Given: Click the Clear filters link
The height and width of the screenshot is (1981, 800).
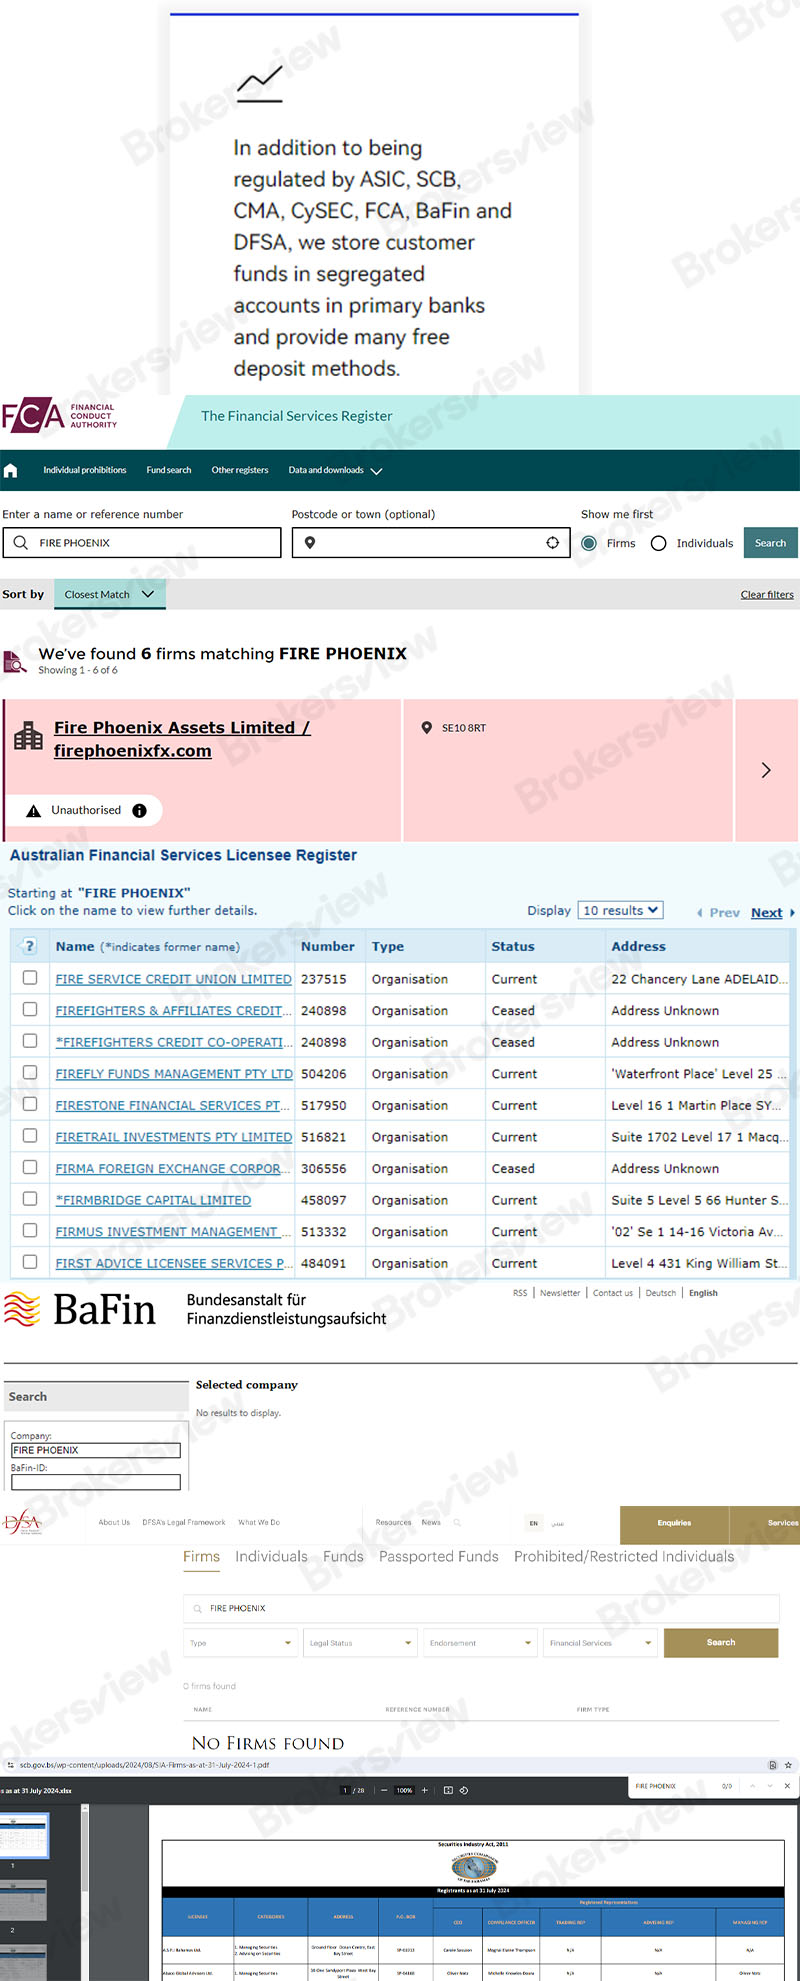Looking at the screenshot, I should click(767, 595).
